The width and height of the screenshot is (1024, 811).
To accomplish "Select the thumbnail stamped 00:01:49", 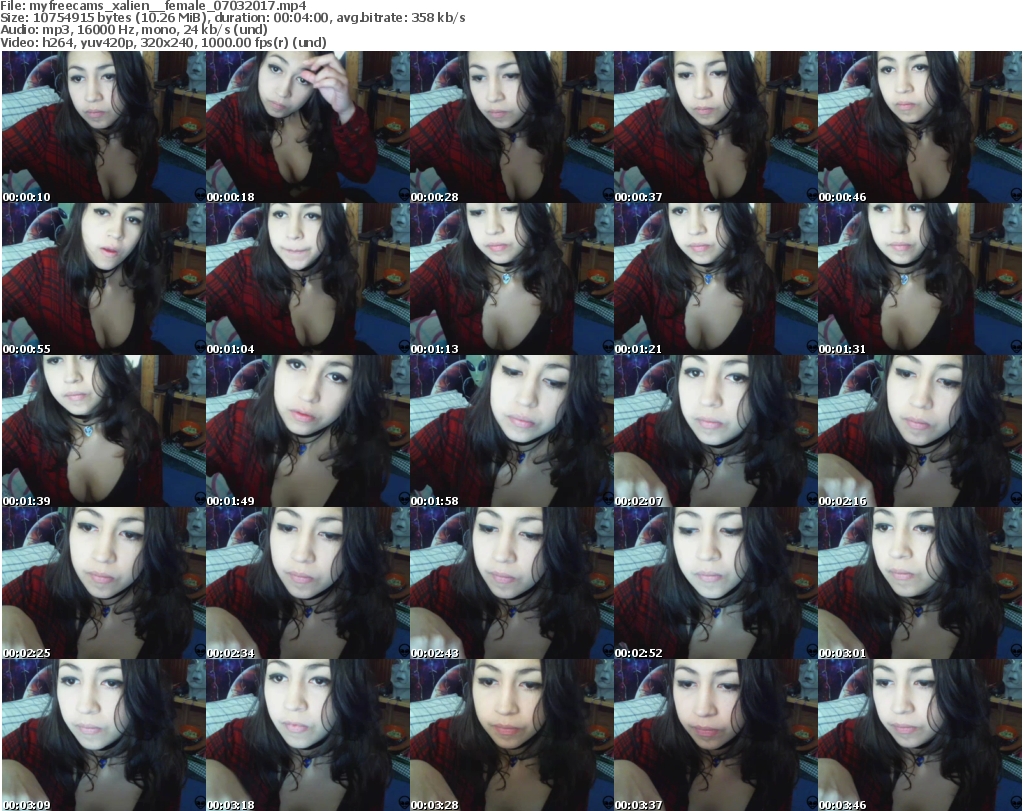I will pos(308,431).
